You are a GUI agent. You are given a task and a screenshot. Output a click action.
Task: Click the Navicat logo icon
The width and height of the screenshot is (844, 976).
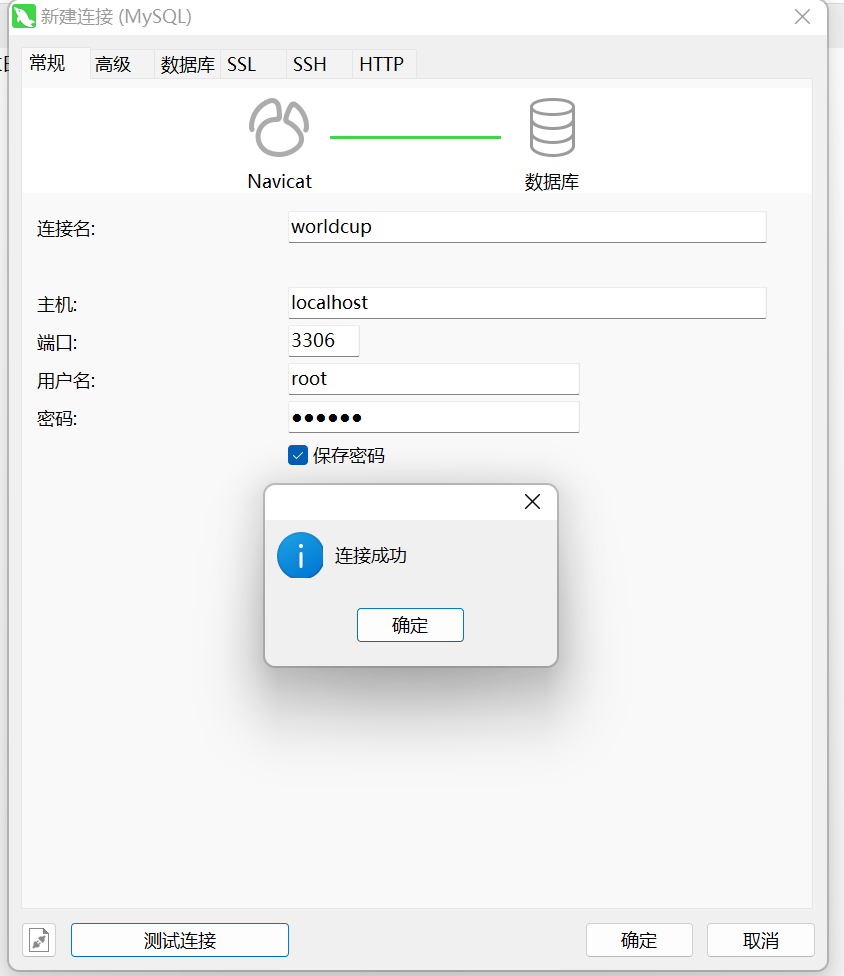279,128
